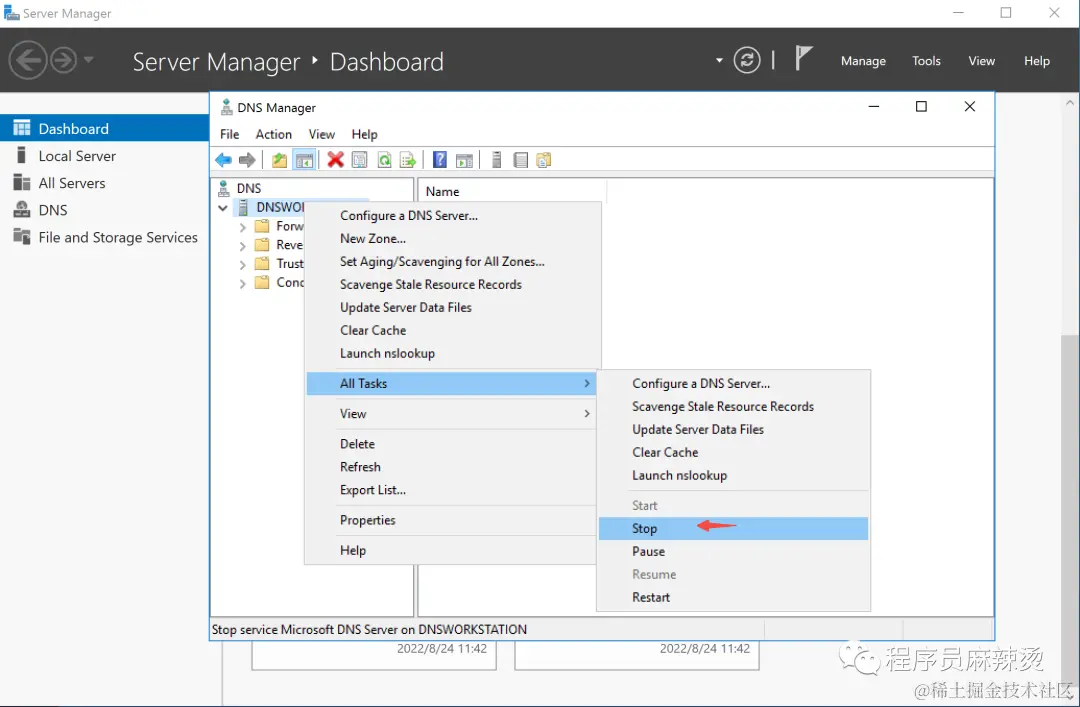Viewport: 1080px width, 707px height.
Task: Open Manage menu in Server Manager
Action: pos(863,61)
